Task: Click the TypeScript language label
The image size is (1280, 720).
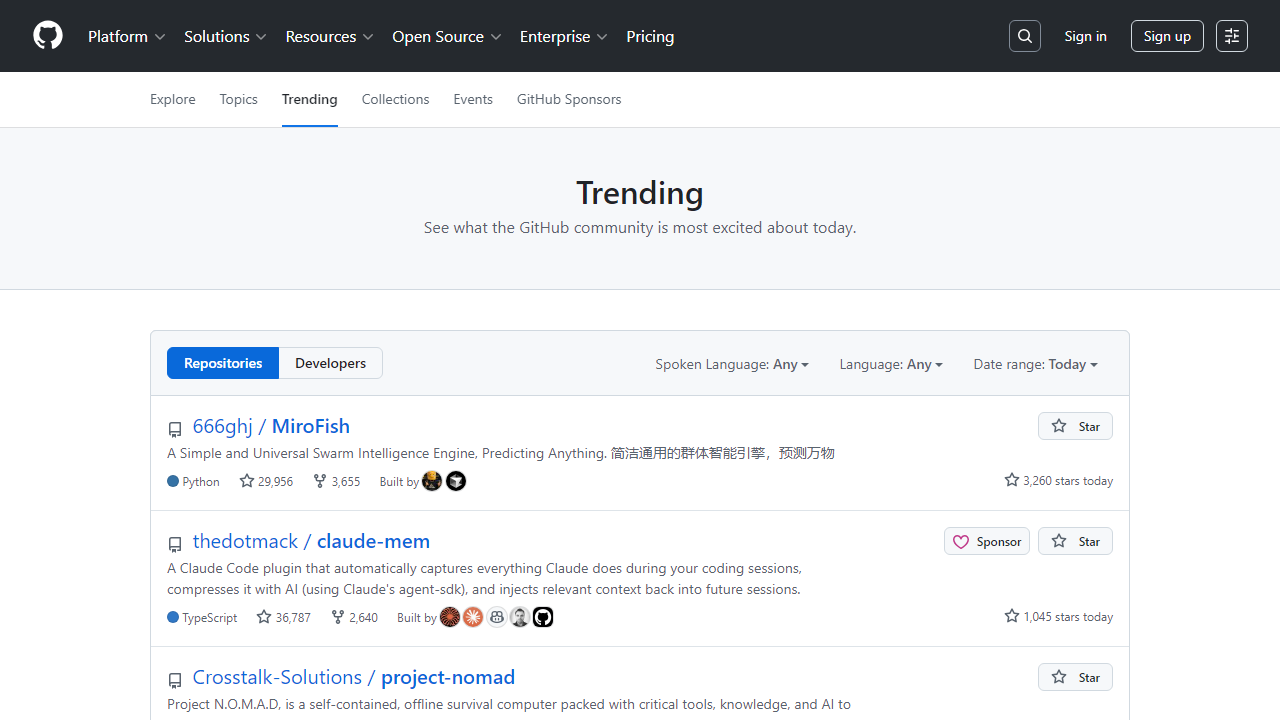Action: click(x=210, y=617)
